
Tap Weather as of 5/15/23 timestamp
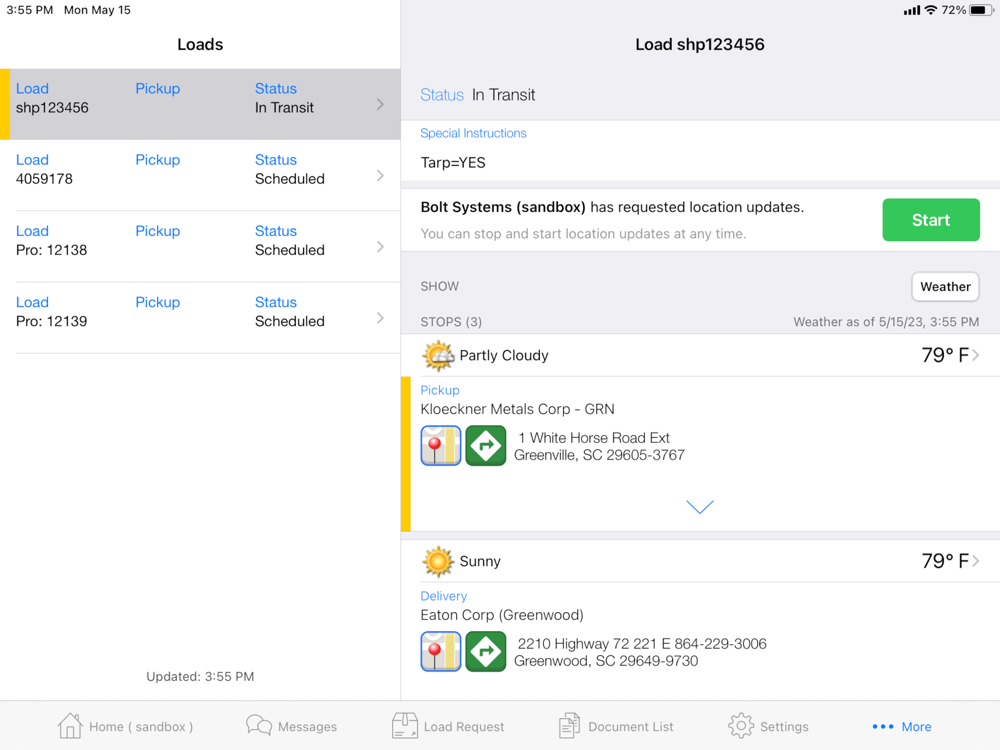(886, 322)
